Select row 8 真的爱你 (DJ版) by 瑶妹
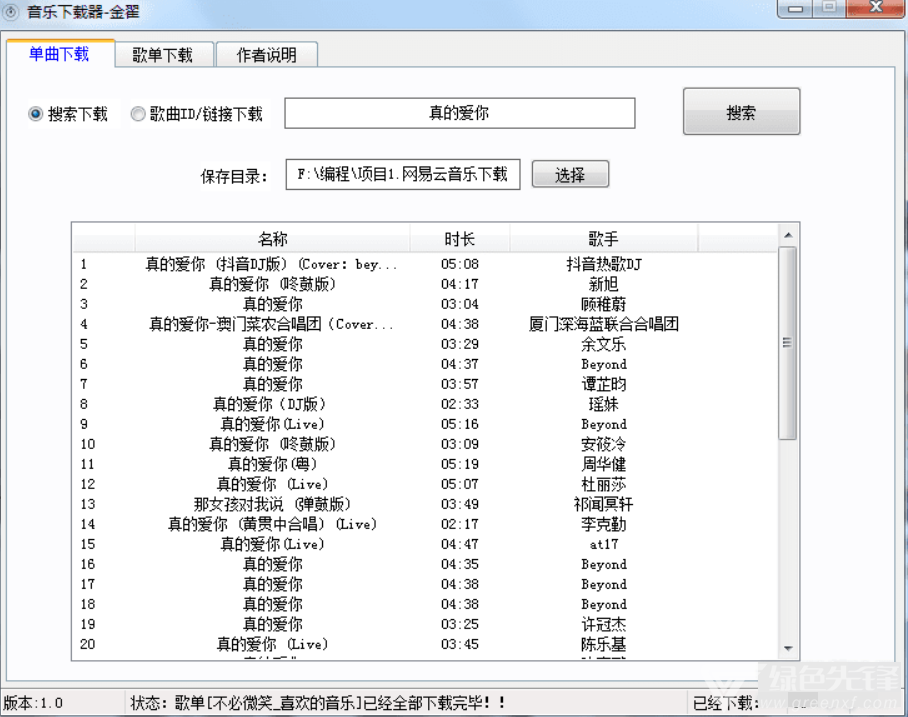This screenshot has height=717, width=908. click(426, 404)
